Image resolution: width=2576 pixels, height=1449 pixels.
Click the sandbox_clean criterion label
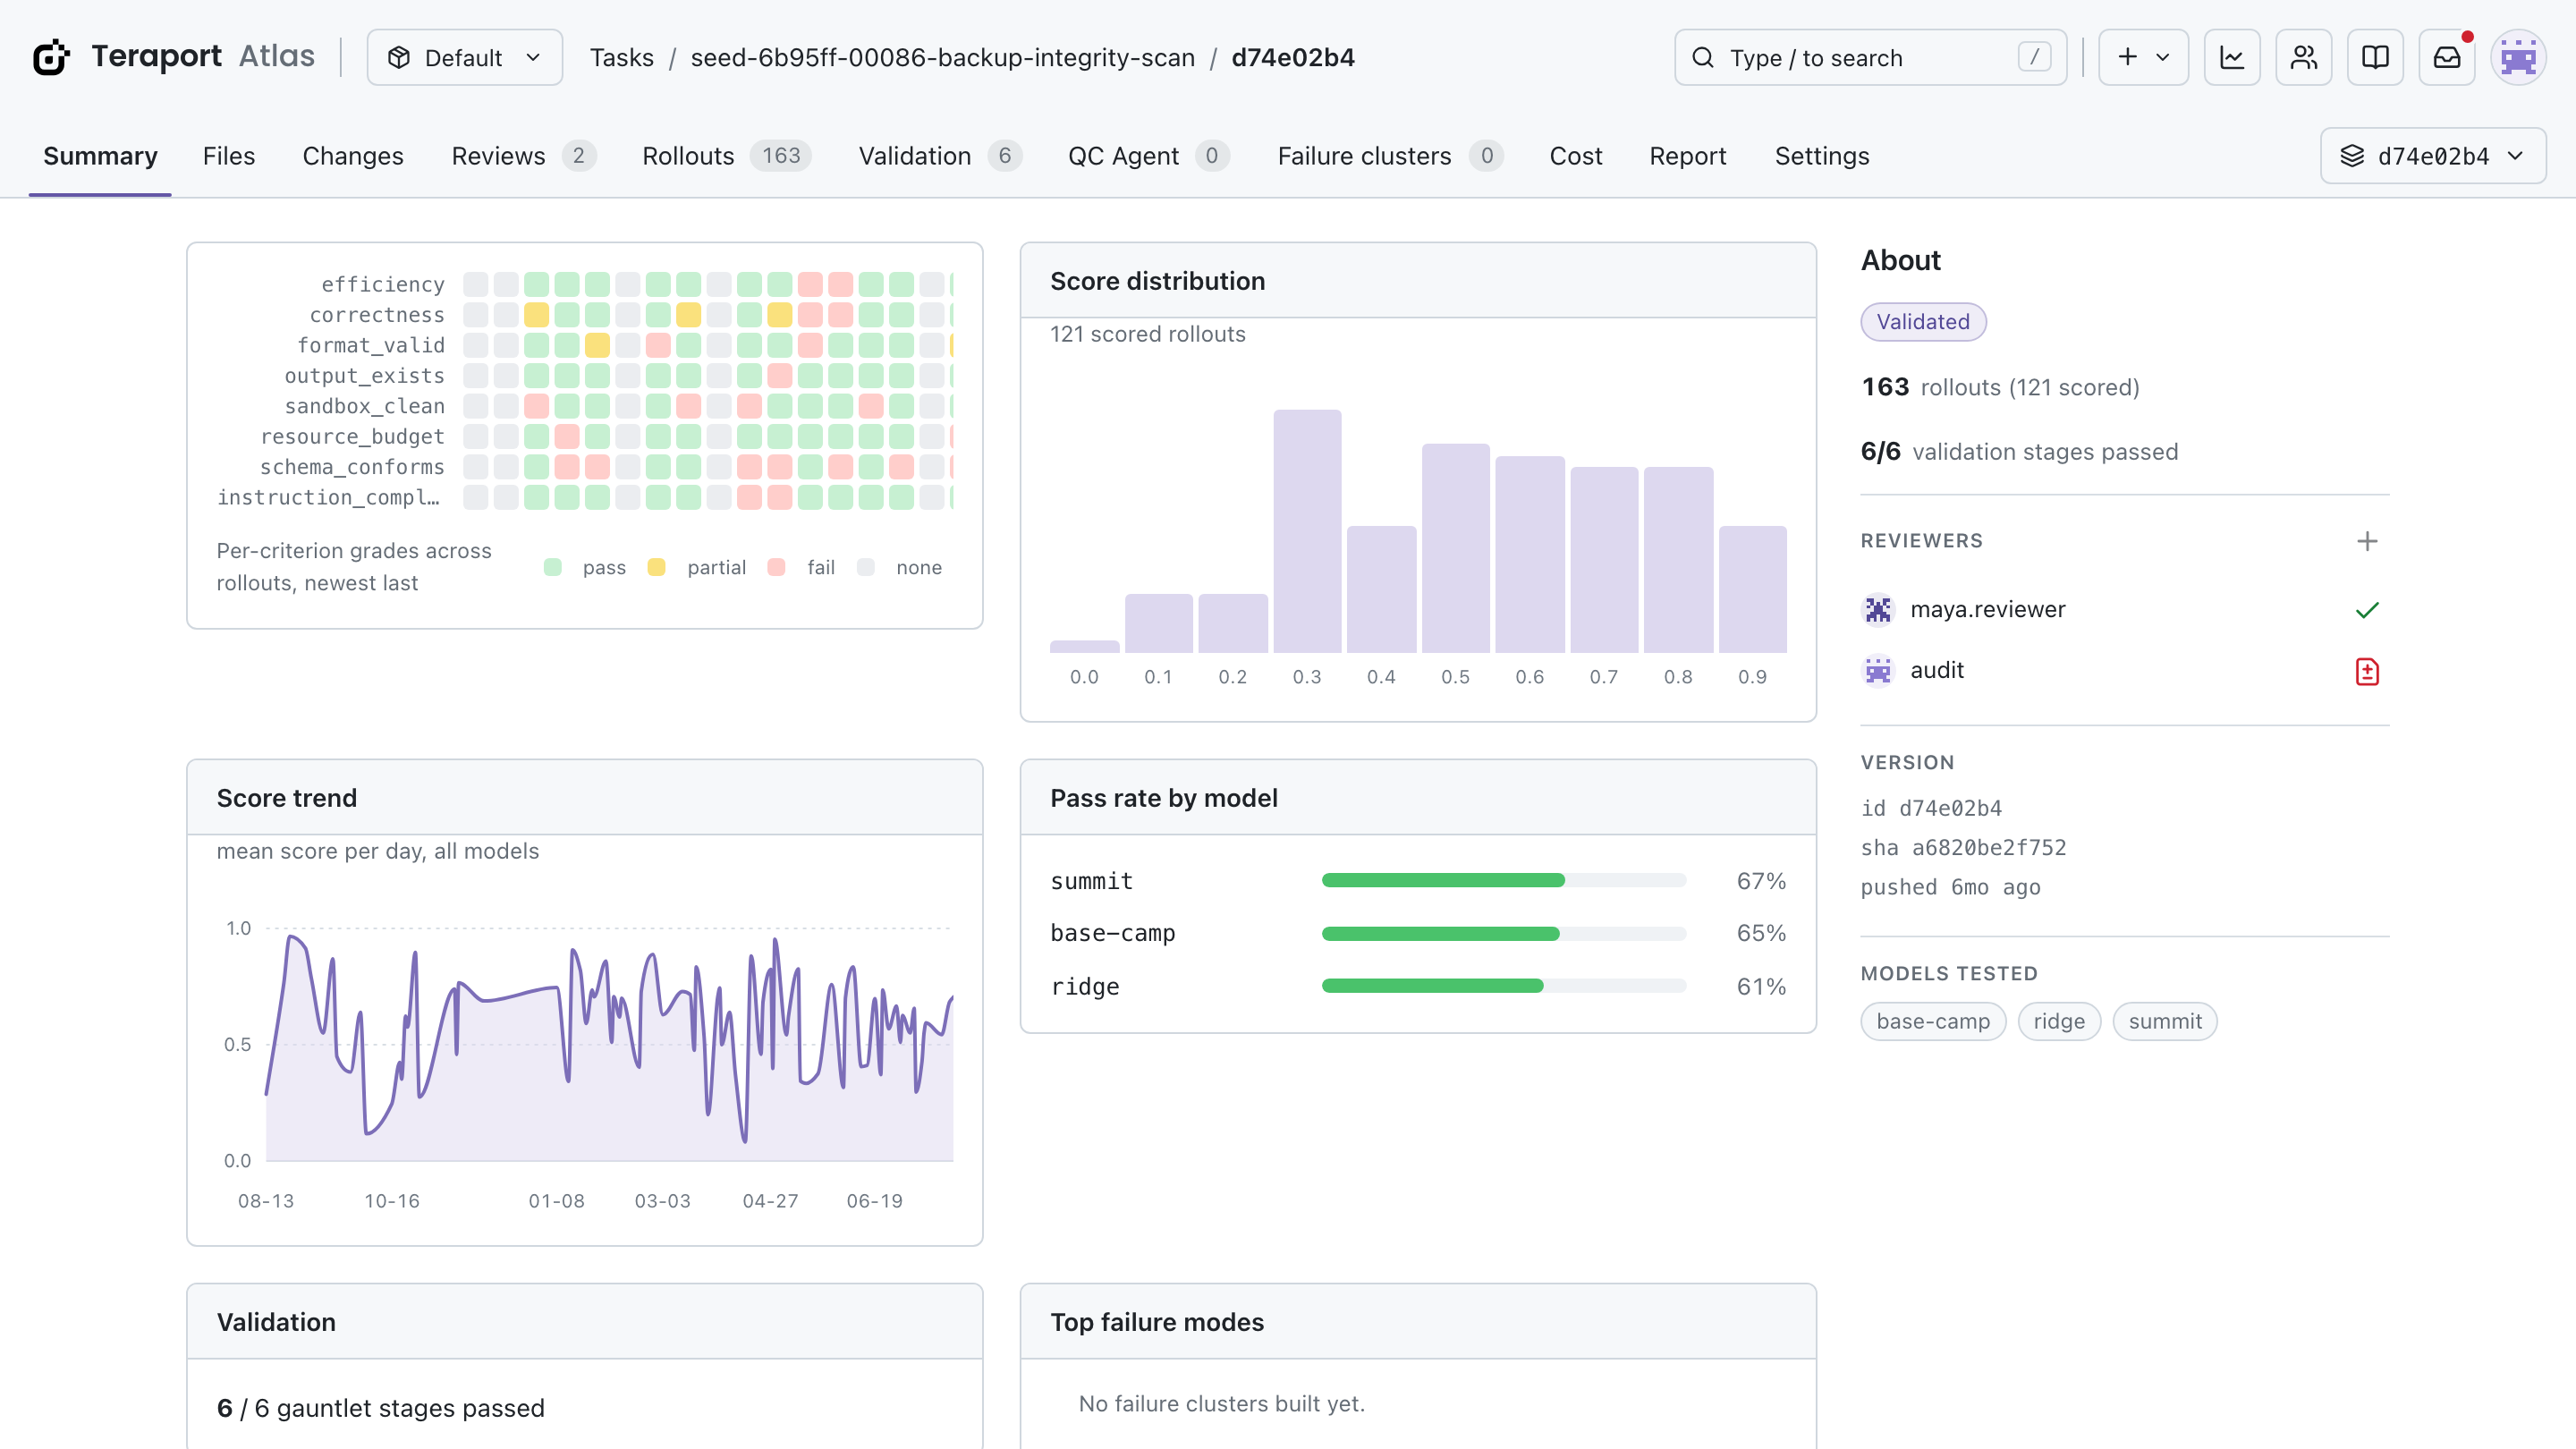(364, 405)
